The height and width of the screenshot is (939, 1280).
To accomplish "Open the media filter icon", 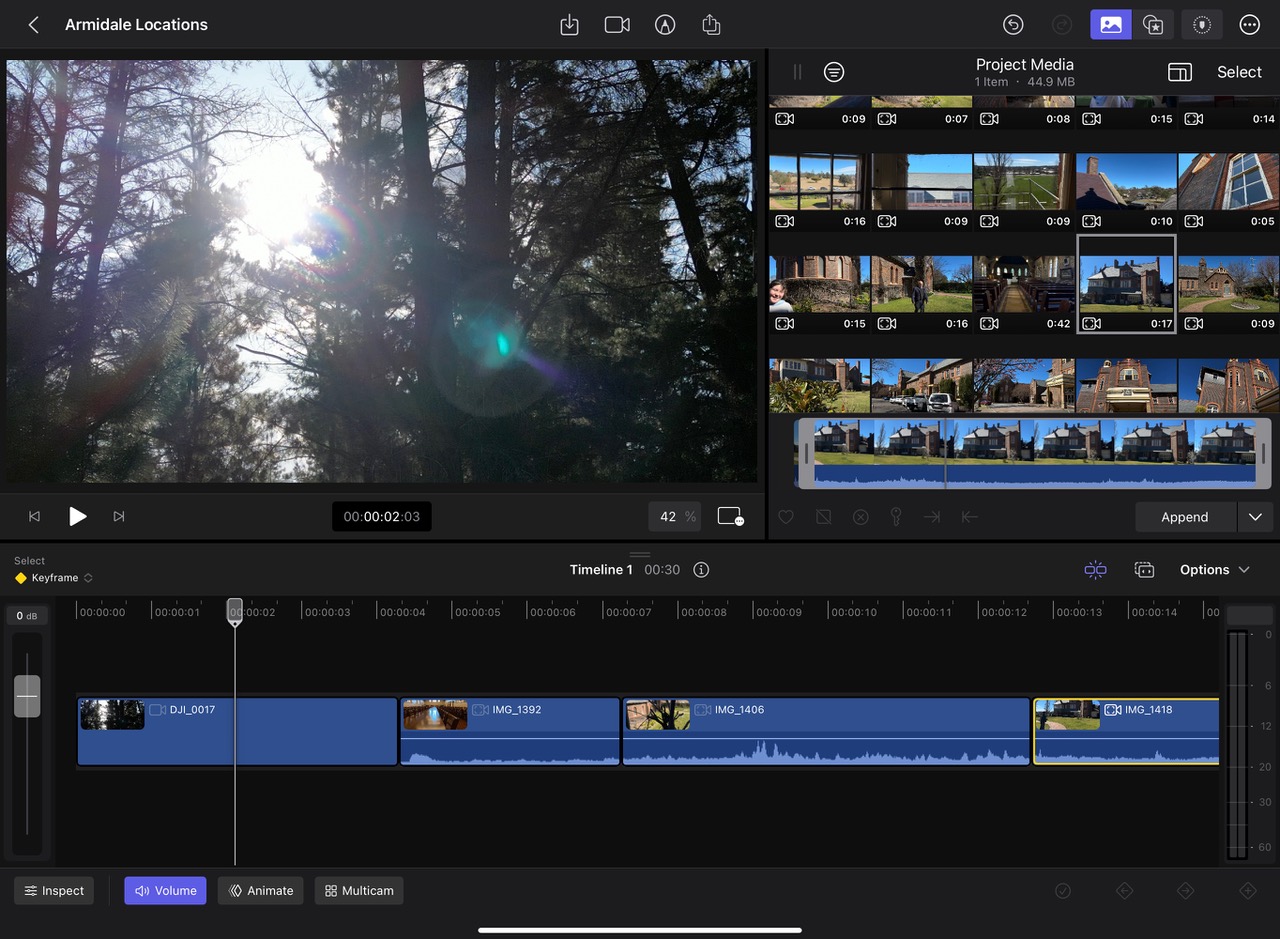I will [x=834, y=72].
